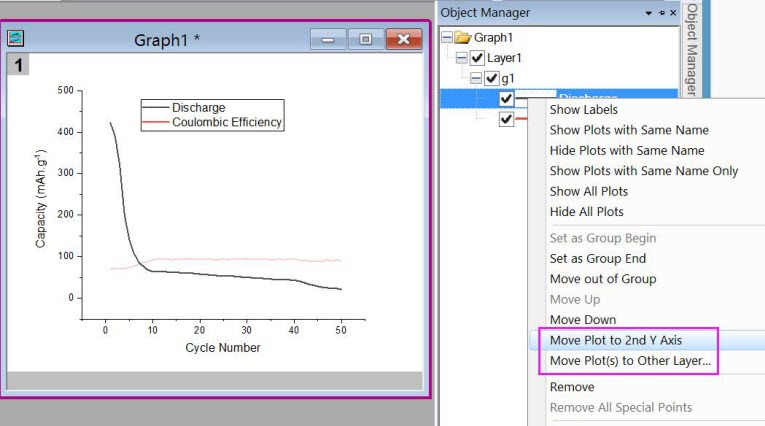
Task: Select Move Plot to 2nd Y Axis
Action: (x=615, y=340)
